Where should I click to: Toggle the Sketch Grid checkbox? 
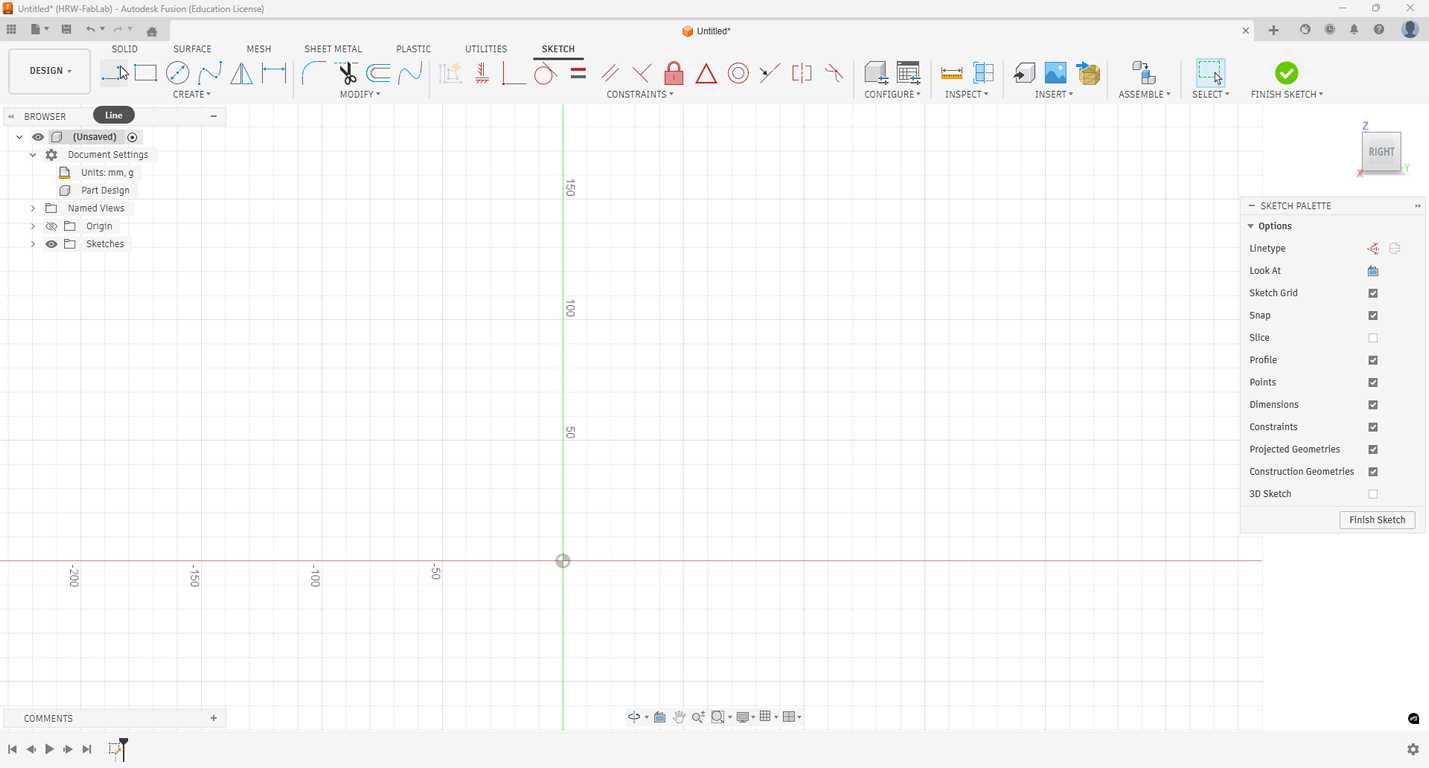[x=1373, y=293]
